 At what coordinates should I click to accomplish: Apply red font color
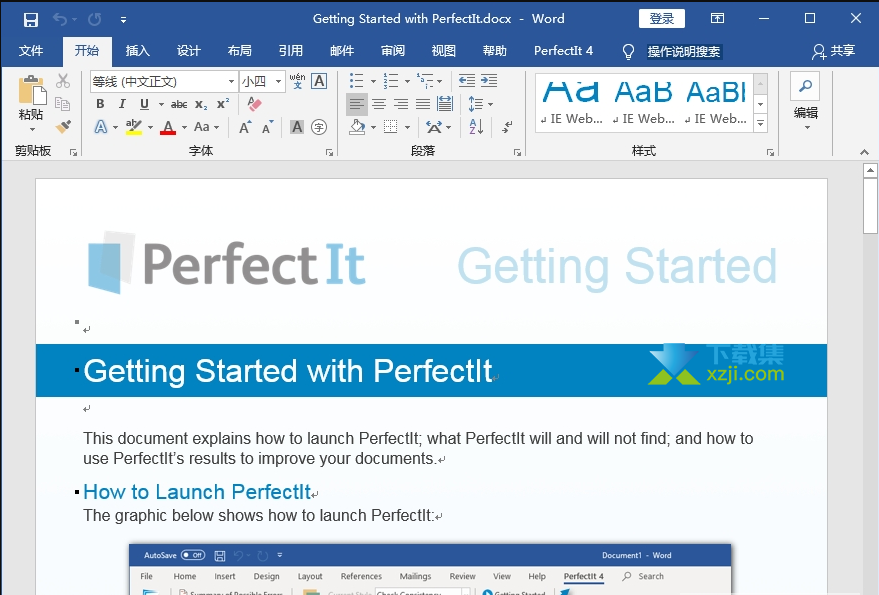(x=168, y=128)
